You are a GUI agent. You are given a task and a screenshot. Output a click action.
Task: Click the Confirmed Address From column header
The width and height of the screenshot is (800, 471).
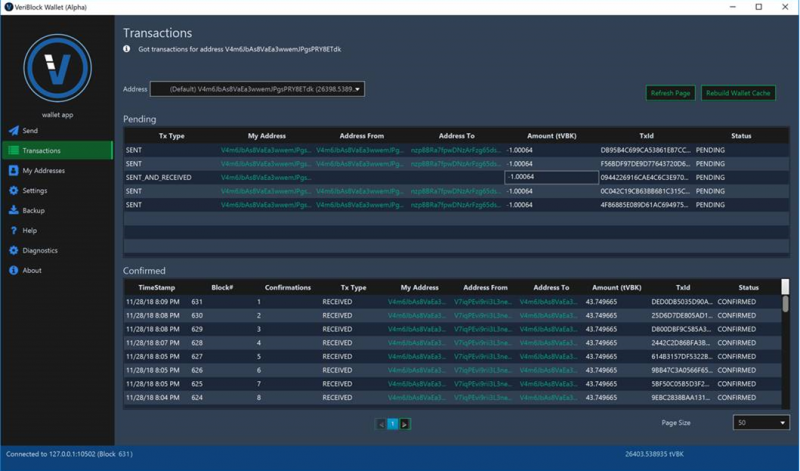click(x=485, y=287)
